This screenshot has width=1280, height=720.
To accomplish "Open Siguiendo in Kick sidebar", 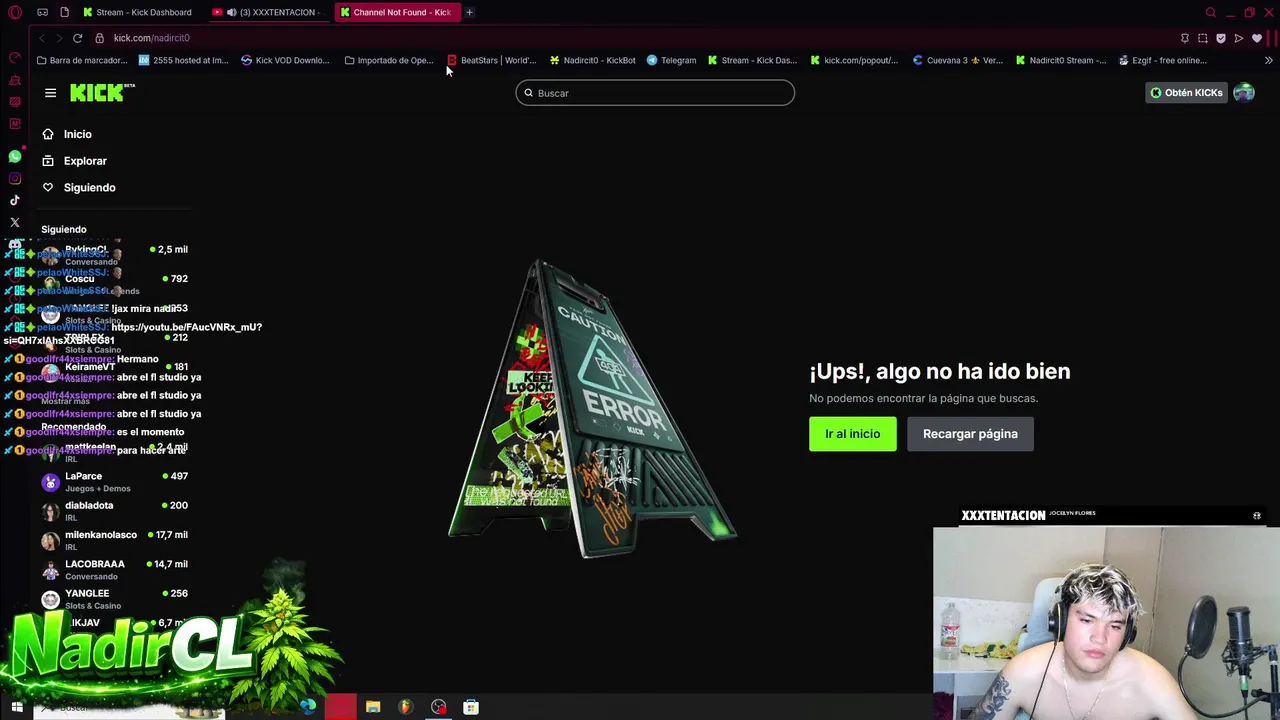I will pos(78,188).
